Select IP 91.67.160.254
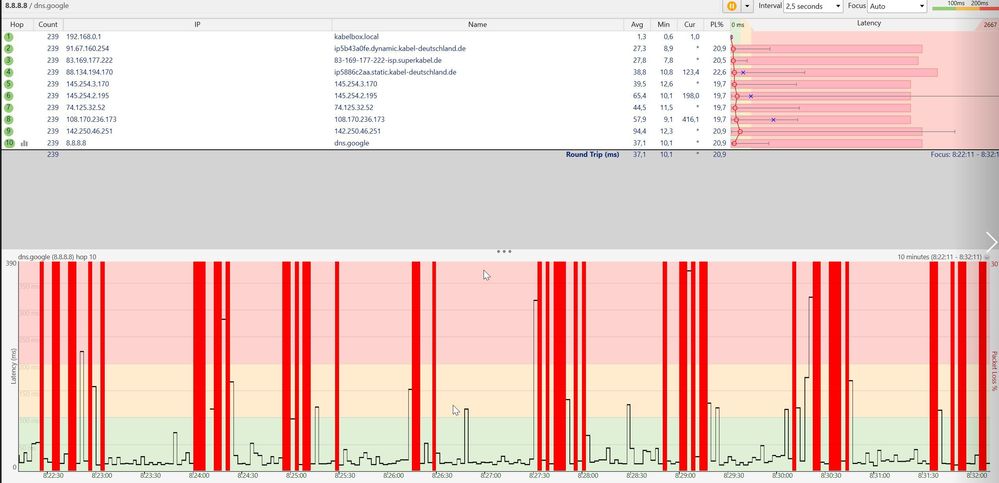Viewport: 999px width, 483px height. point(88,48)
